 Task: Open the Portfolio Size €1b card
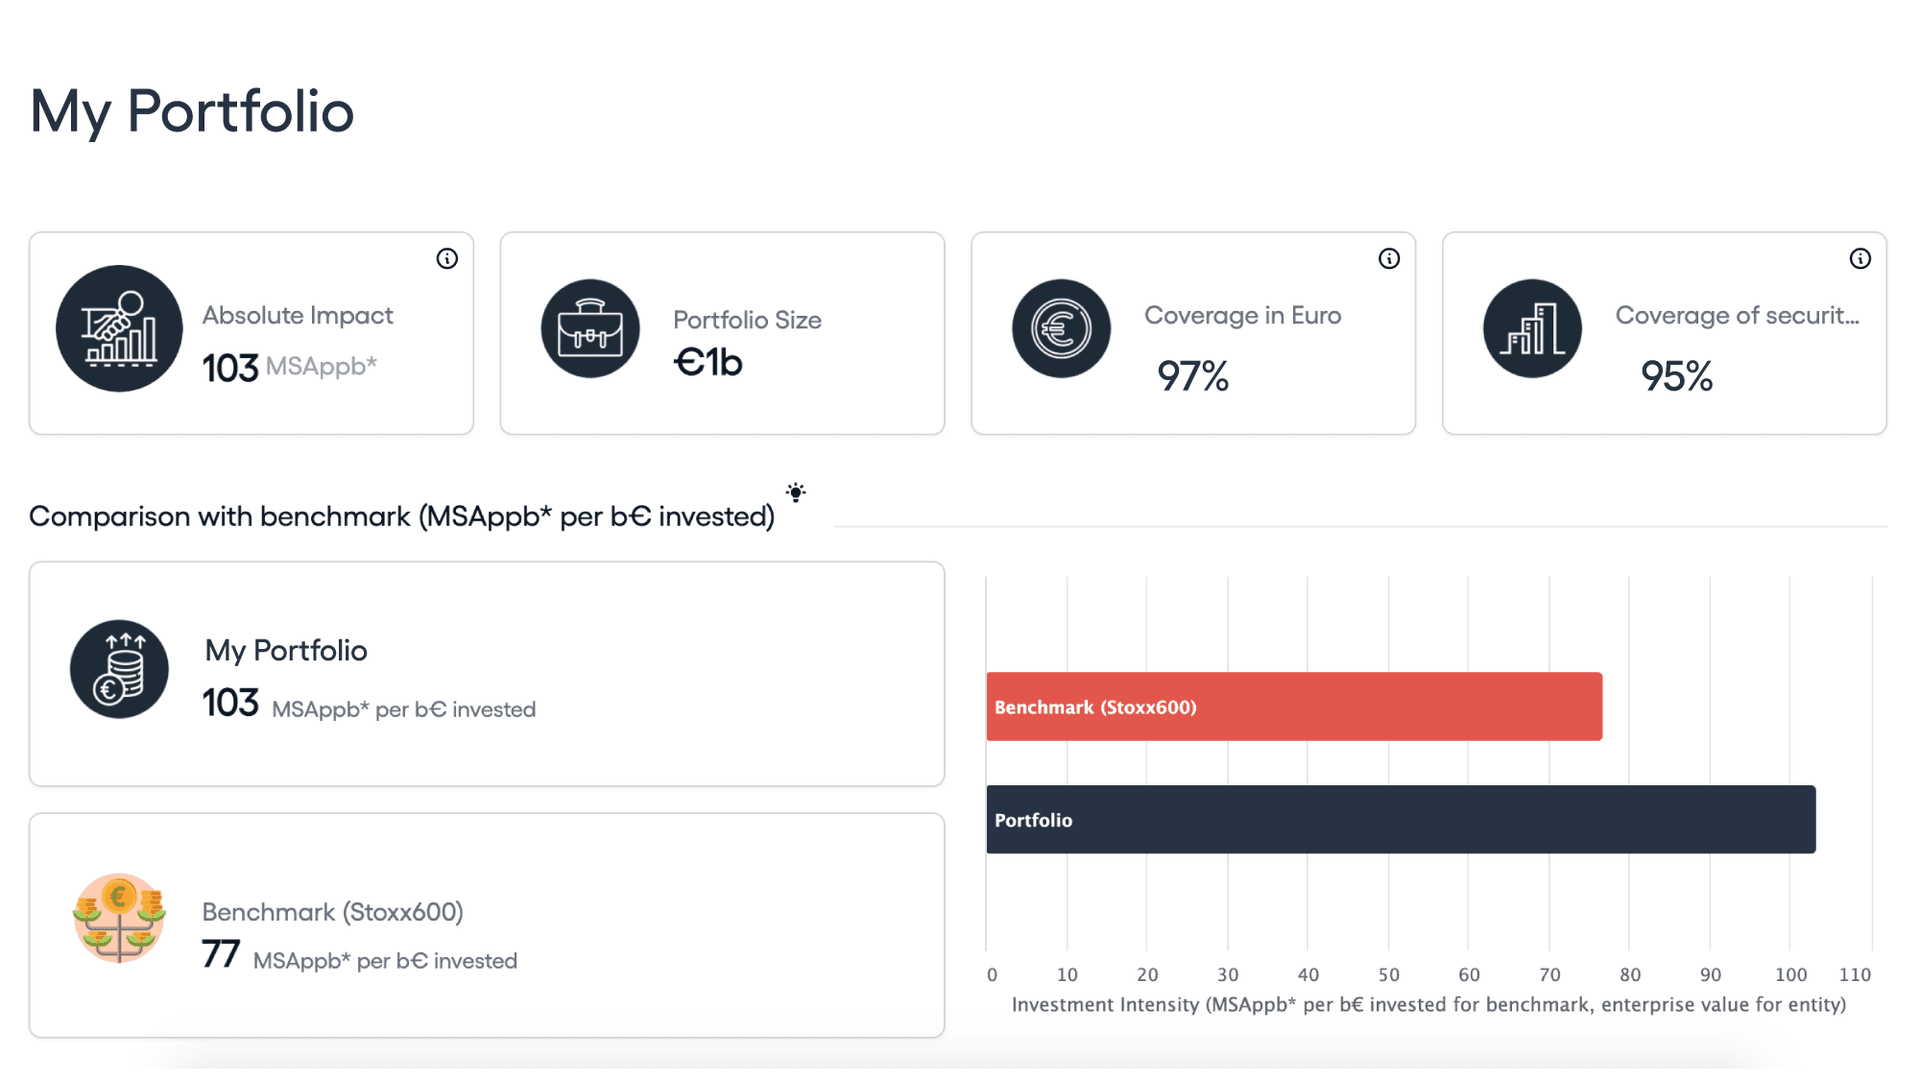coord(708,362)
